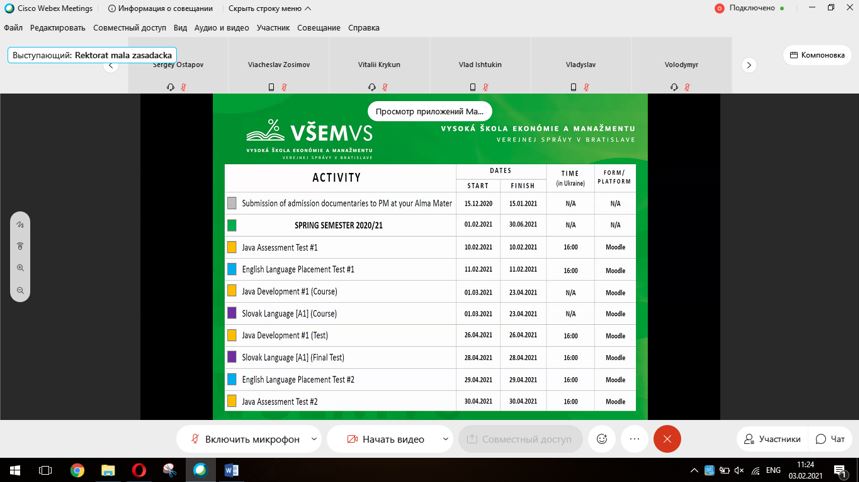Viewport: 859px width, 482px height.
Task: Open the reactions smiley icon
Action: 602,439
